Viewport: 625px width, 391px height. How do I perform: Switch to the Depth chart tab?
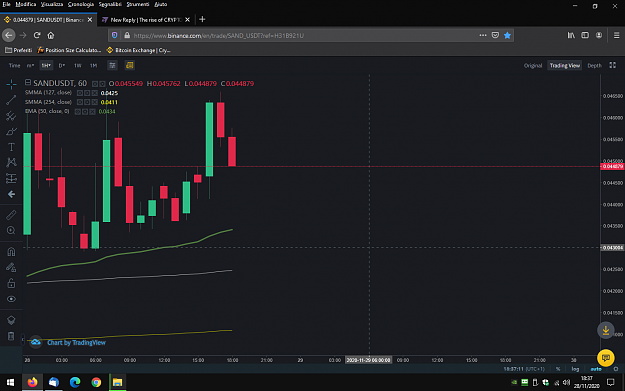pos(594,65)
